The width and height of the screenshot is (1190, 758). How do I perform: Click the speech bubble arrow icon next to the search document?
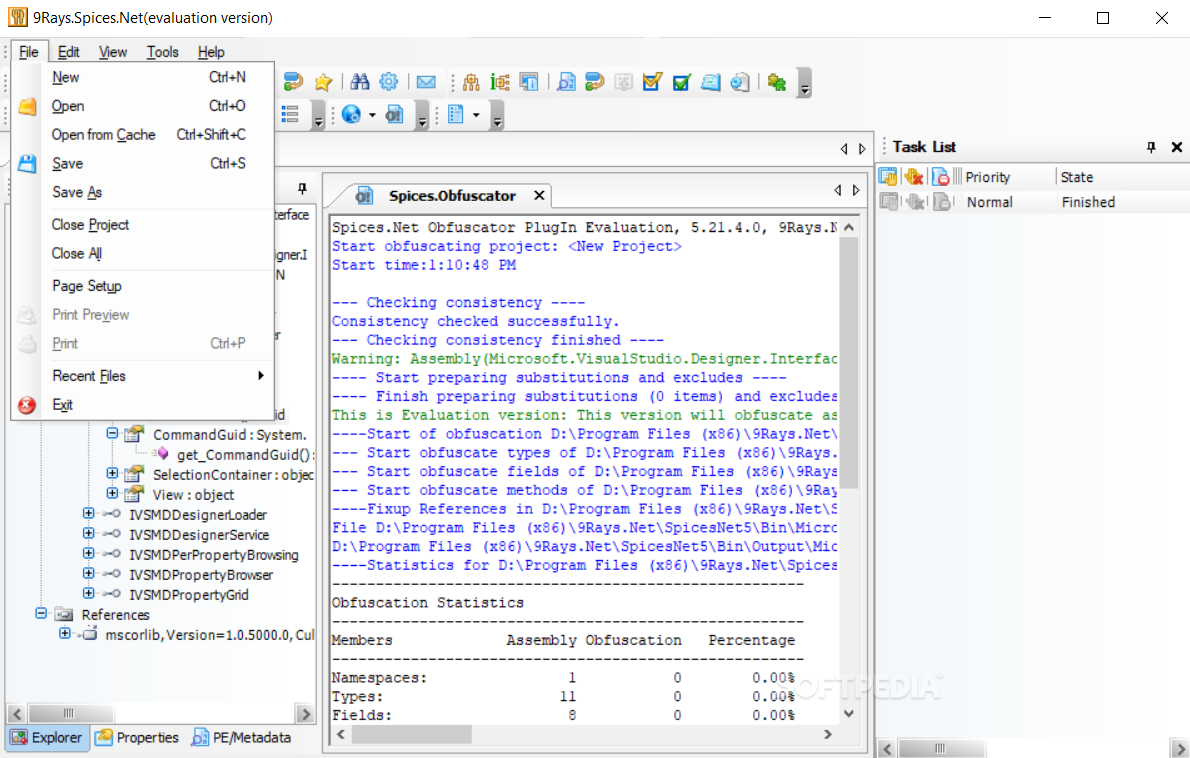[595, 82]
